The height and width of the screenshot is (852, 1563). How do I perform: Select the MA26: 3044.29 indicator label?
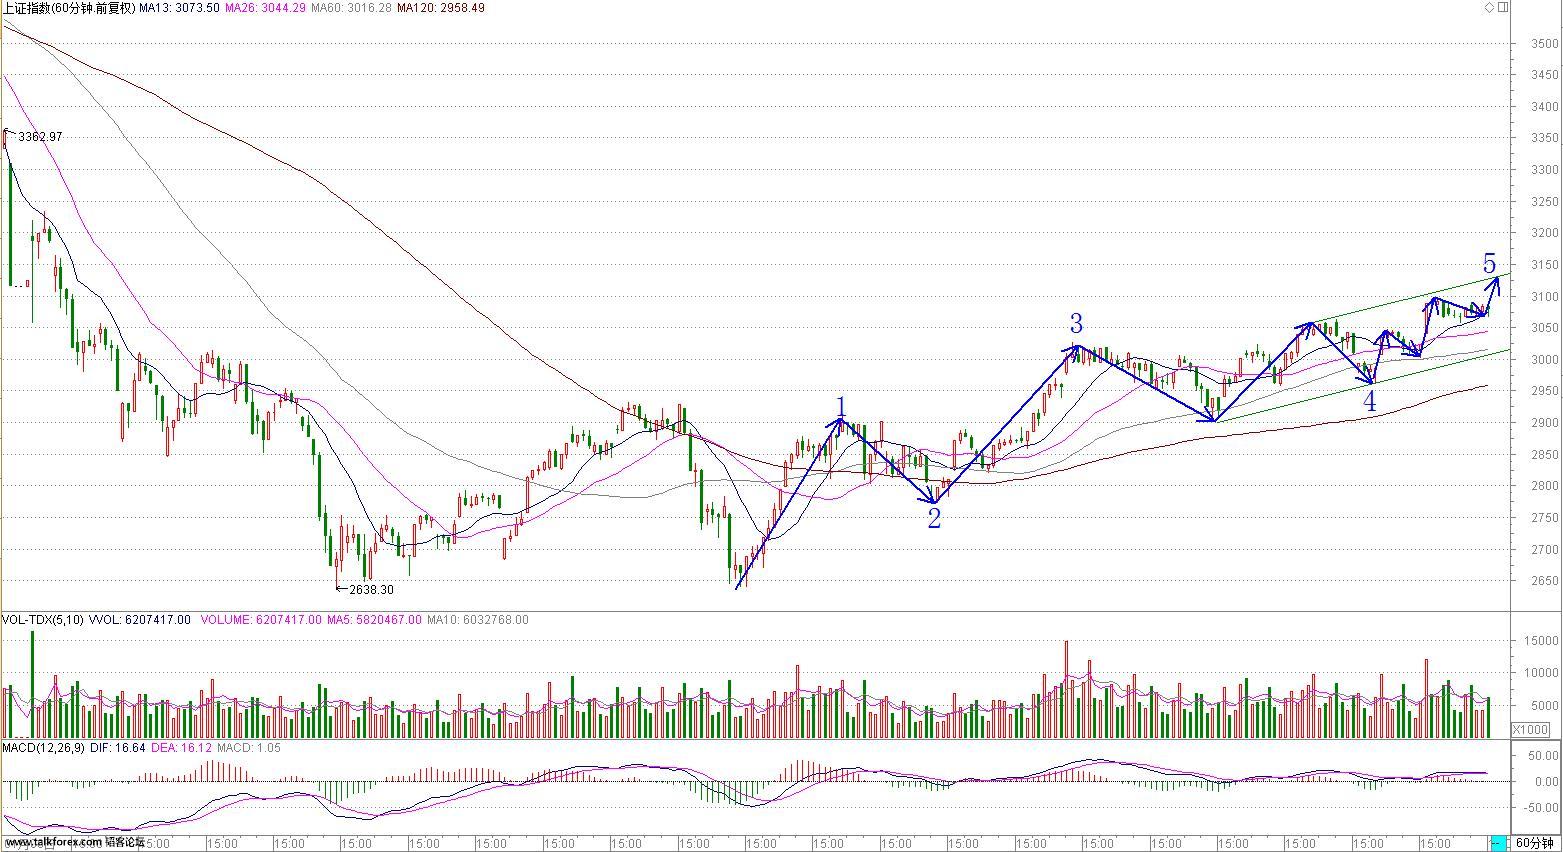coord(263,8)
